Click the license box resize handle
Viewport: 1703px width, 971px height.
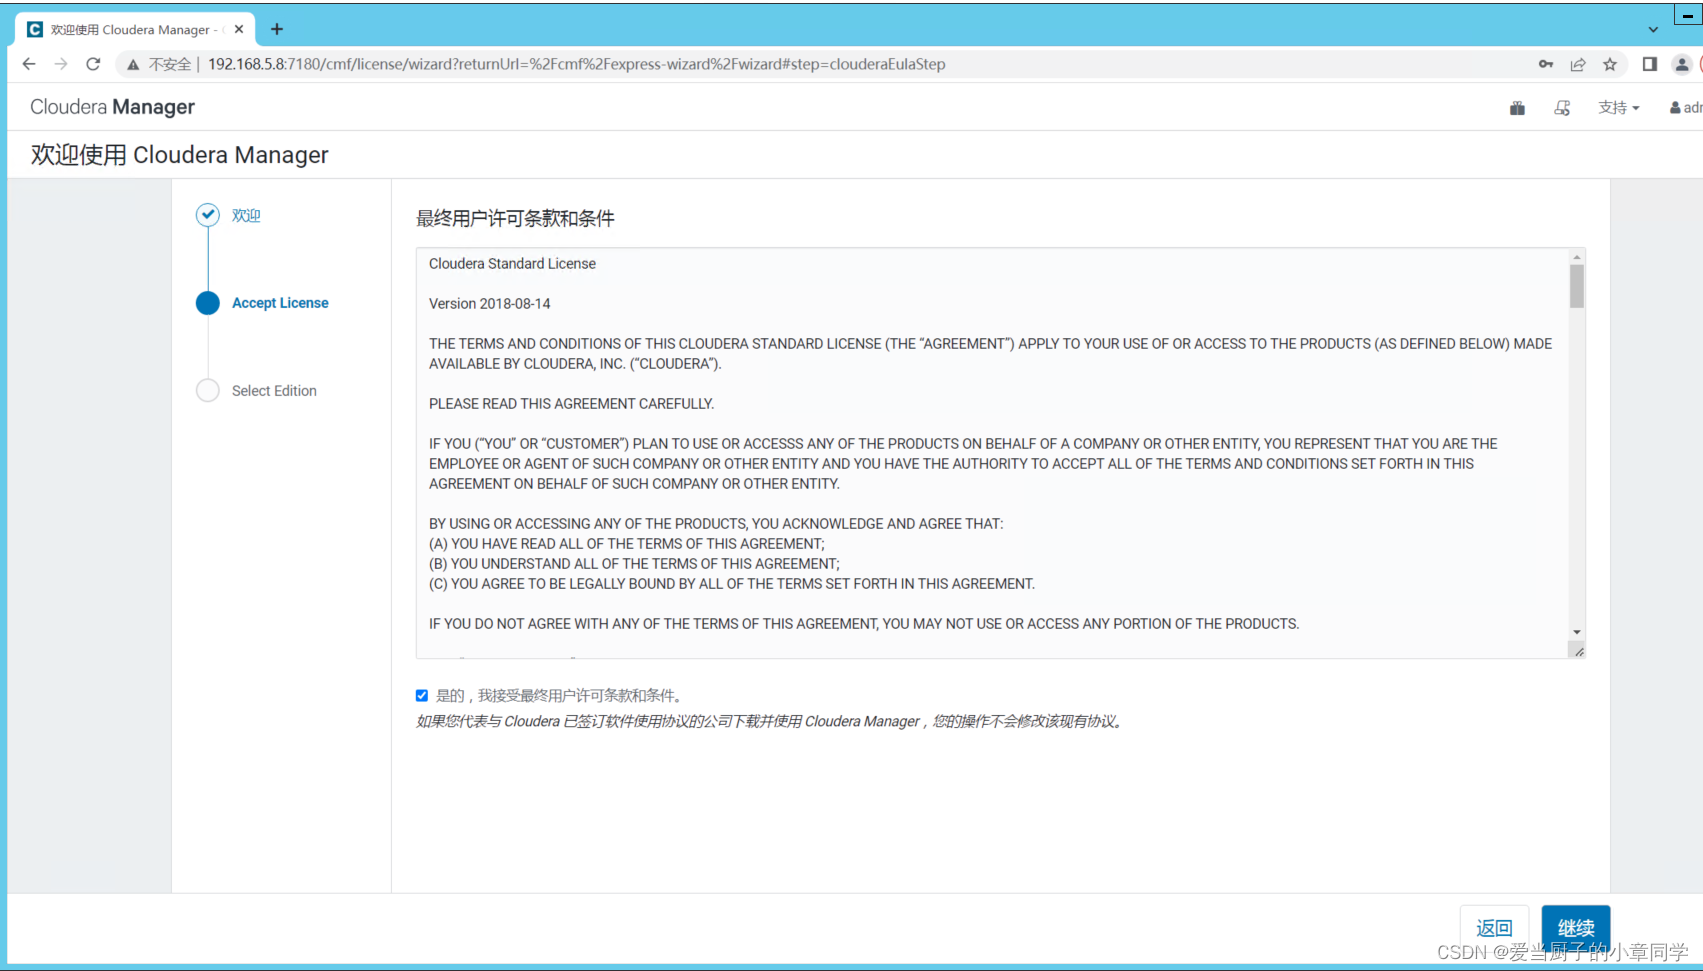click(1579, 652)
